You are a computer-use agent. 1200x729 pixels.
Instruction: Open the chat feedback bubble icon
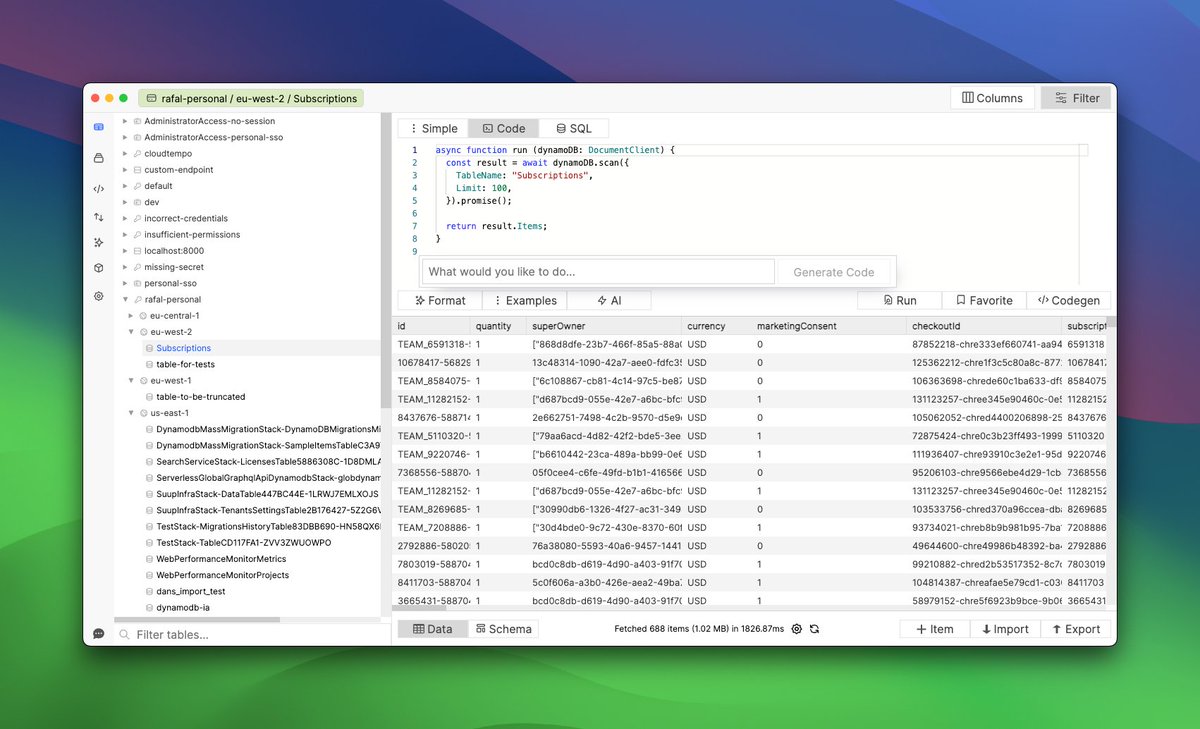tap(99, 634)
